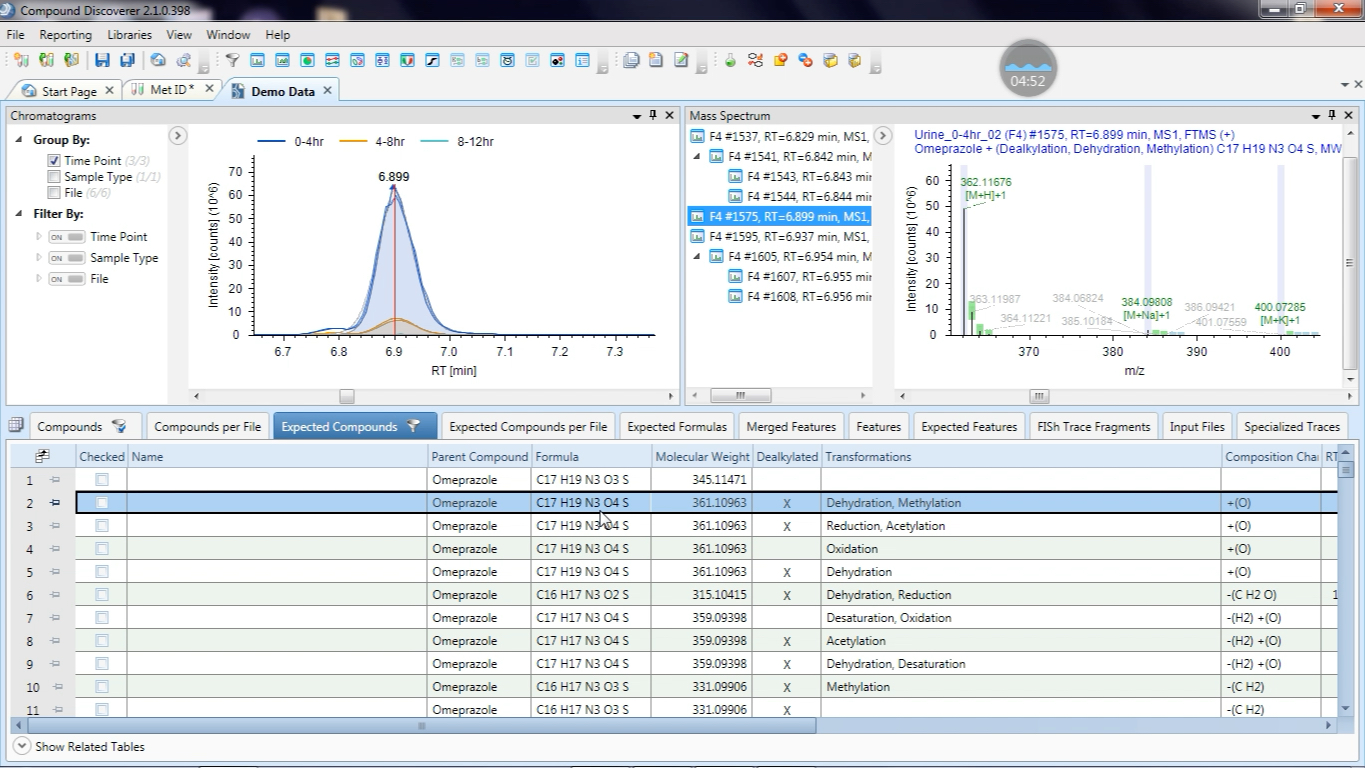Expand the Time Point filter tree
Viewport: 1365px width, 768px height.
pyautogui.click(x=39, y=237)
